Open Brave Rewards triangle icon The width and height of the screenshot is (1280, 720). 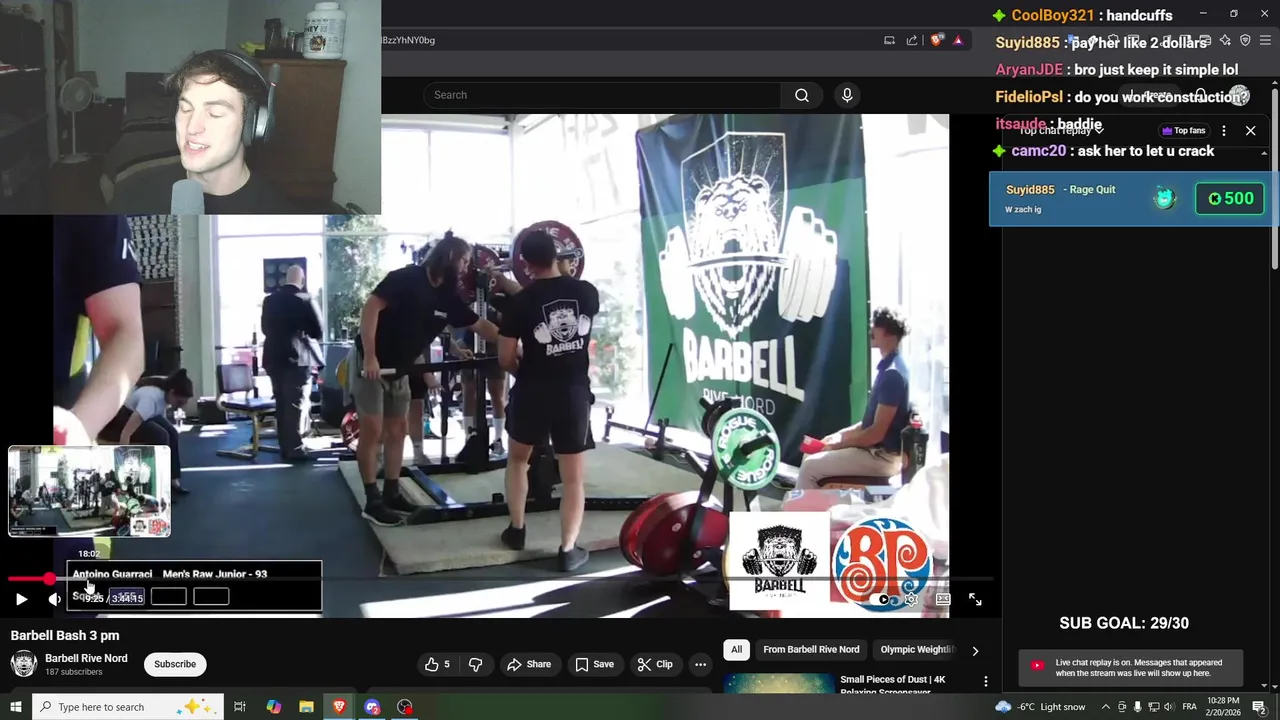click(x=958, y=40)
